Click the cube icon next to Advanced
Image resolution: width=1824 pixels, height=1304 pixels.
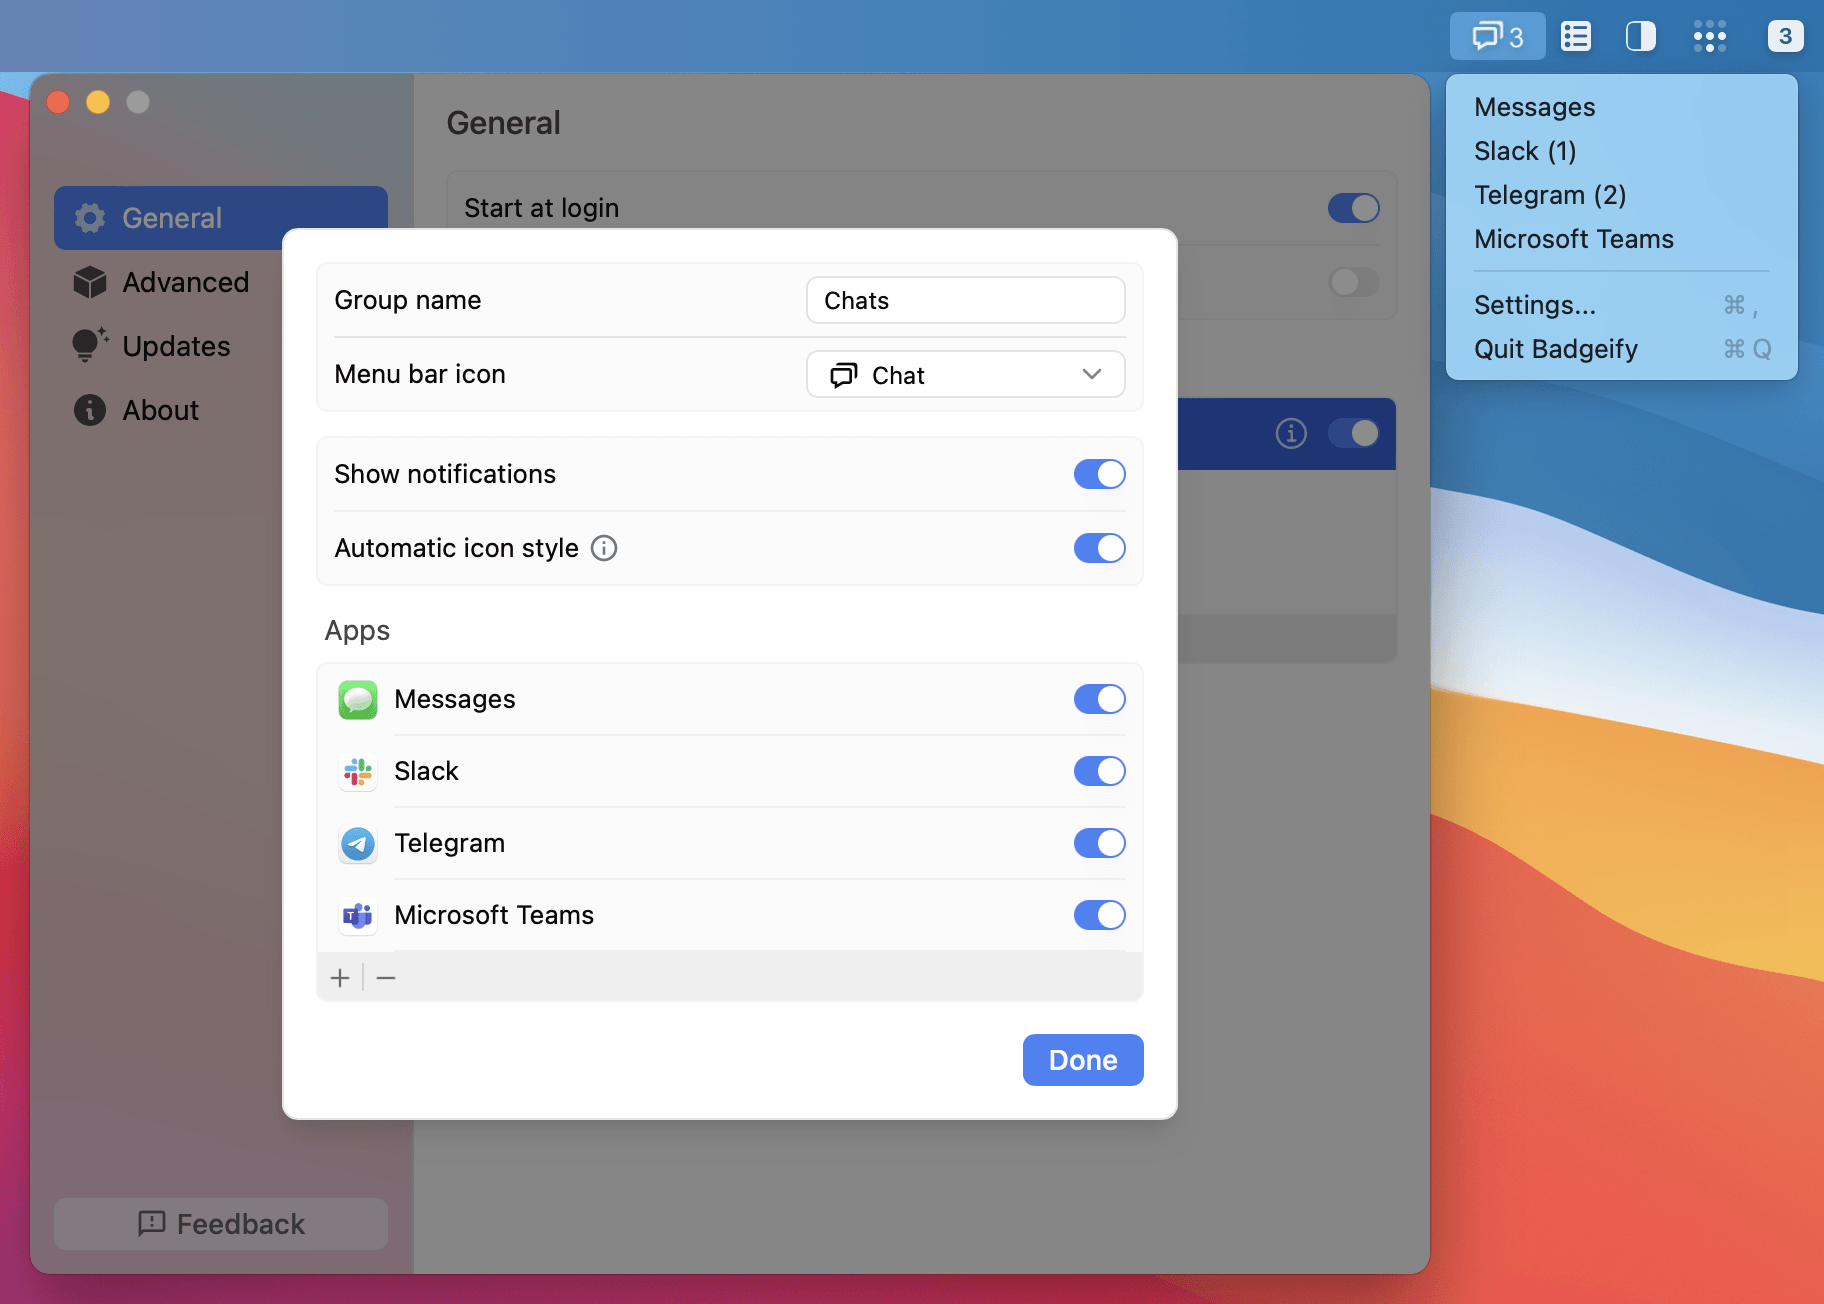click(90, 282)
